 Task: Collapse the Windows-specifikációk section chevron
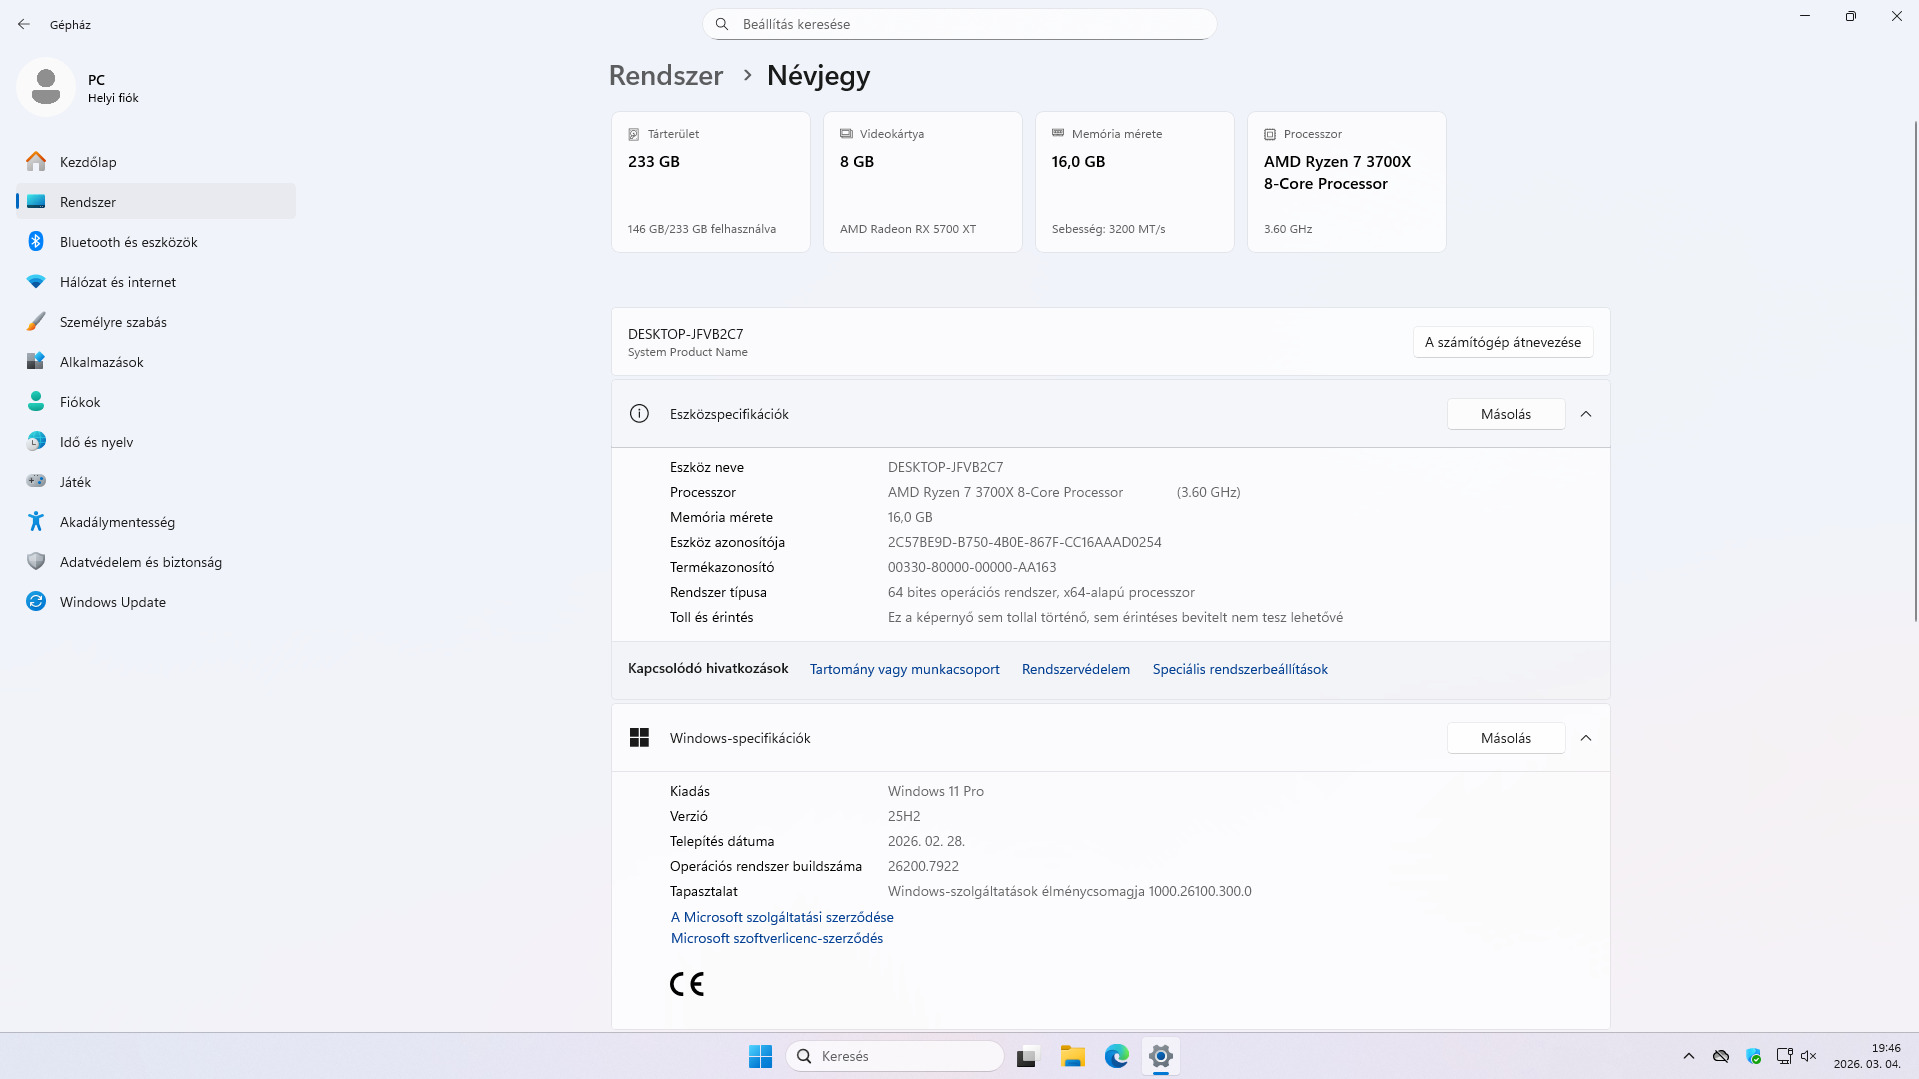(1586, 738)
